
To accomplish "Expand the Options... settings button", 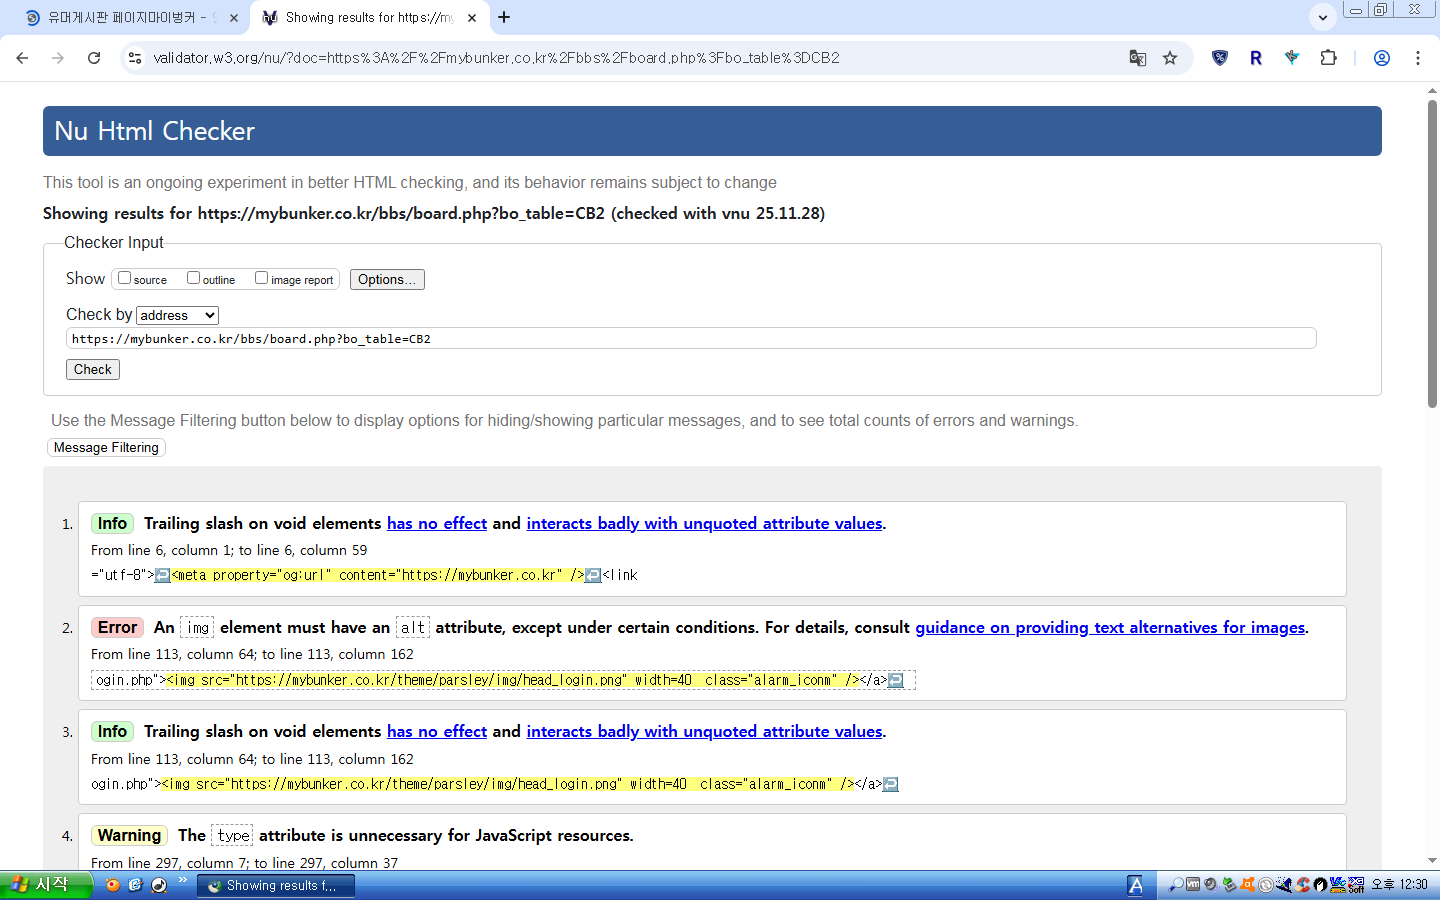I will click(387, 279).
